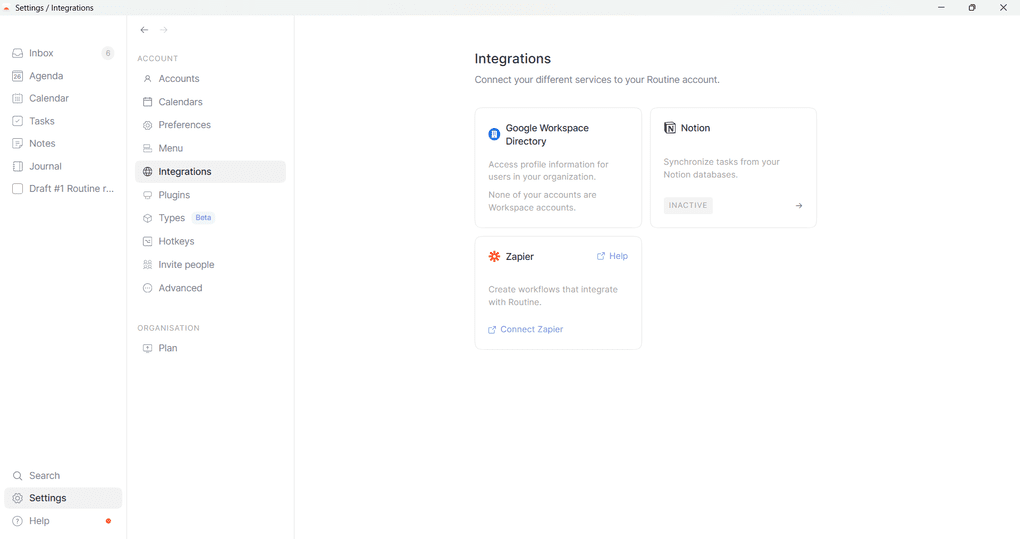1020x539 pixels.
Task: Click the Calendars settings icon
Action: tap(148, 102)
